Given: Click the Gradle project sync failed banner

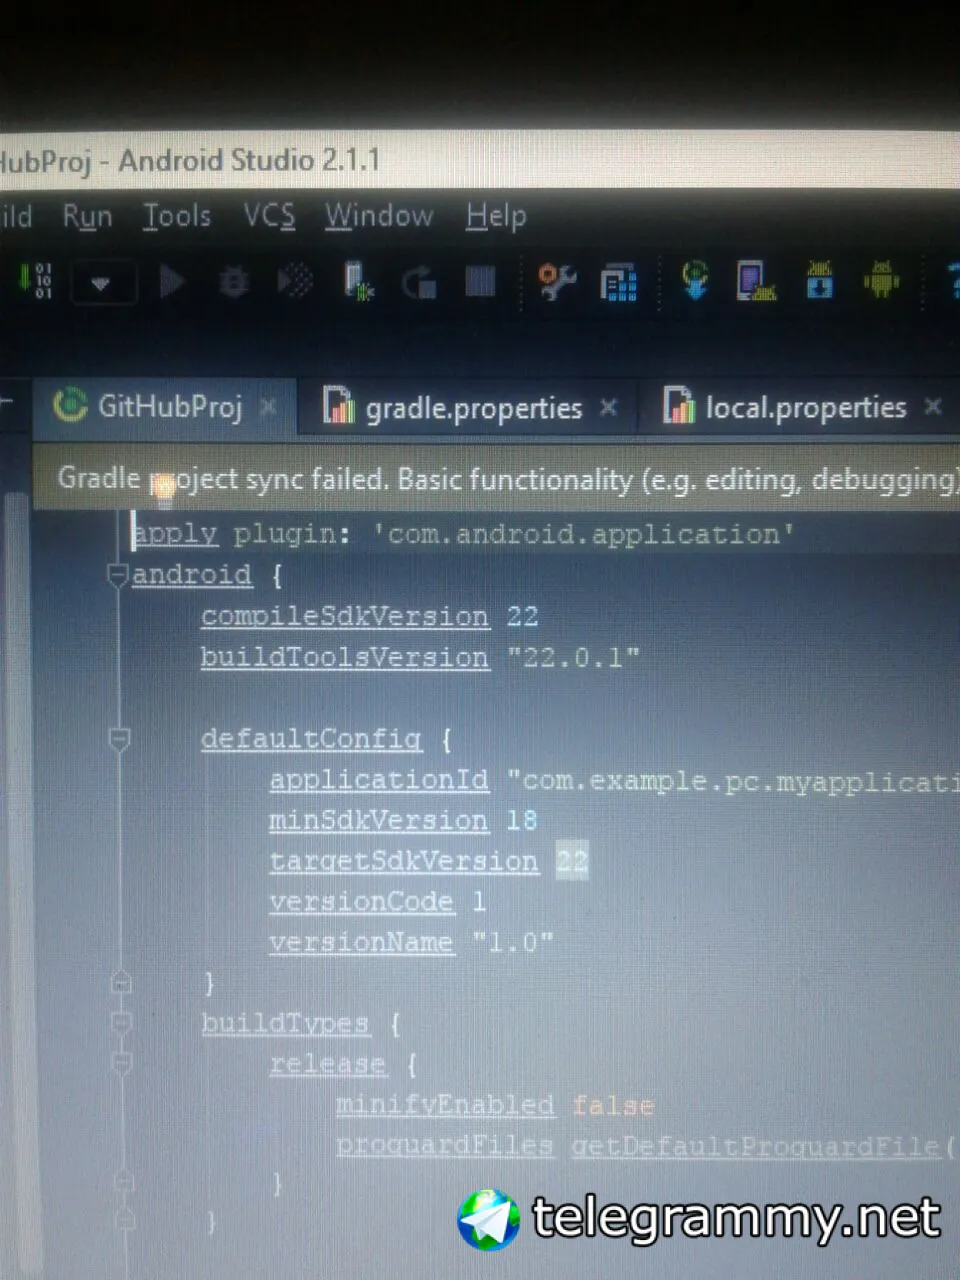Looking at the screenshot, I should pos(496,479).
